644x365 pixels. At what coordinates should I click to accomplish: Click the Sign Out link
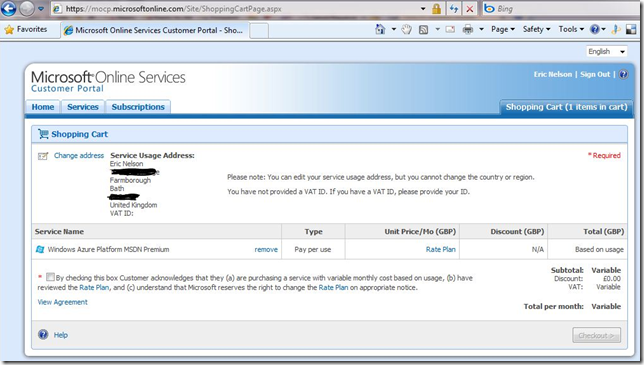pos(595,74)
